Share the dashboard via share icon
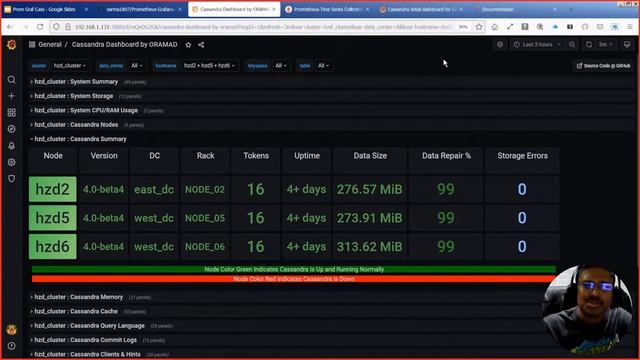 click(x=201, y=45)
